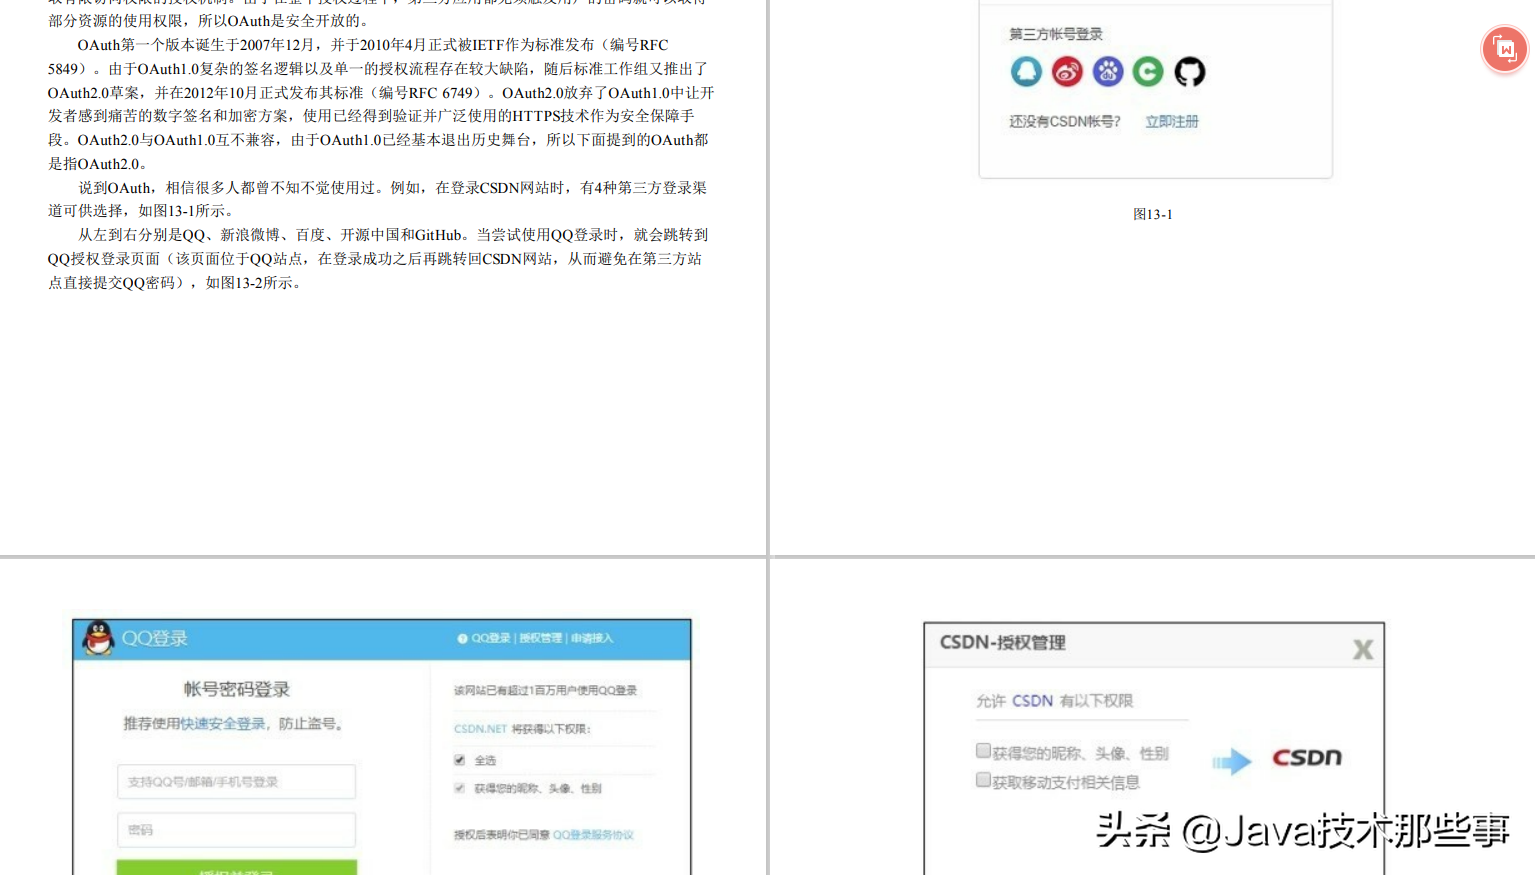Click the help icon beside QQ登录 header link
Viewport: 1535px width, 875px height.
462,638
